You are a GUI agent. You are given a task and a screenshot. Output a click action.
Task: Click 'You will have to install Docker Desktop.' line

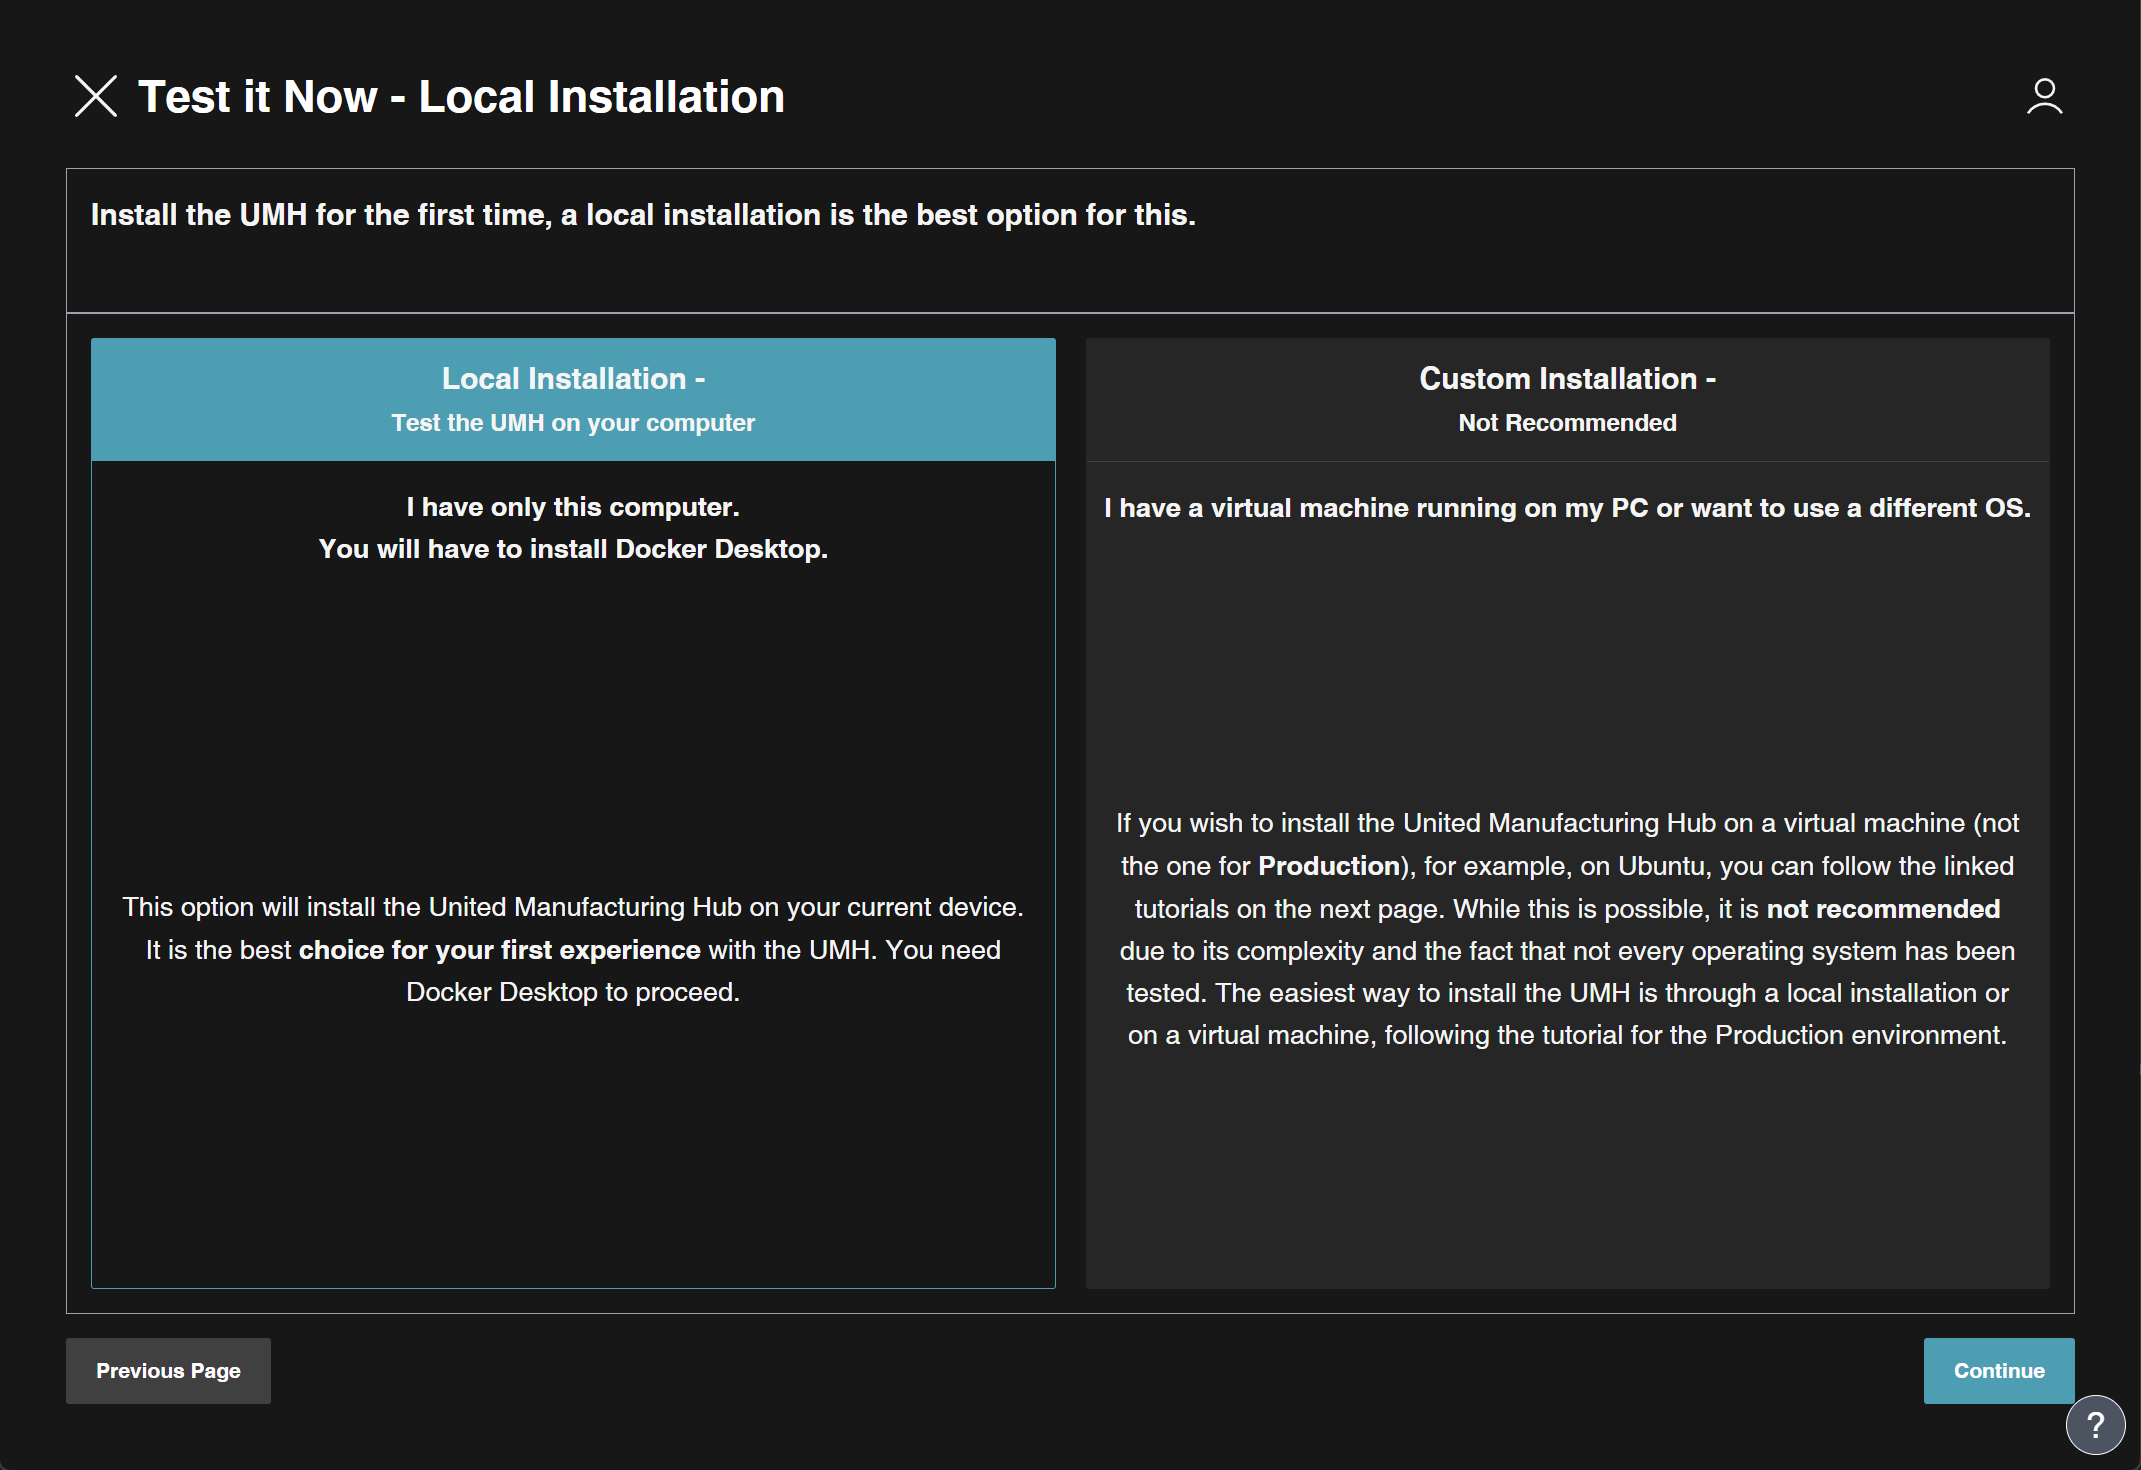click(573, 549)
